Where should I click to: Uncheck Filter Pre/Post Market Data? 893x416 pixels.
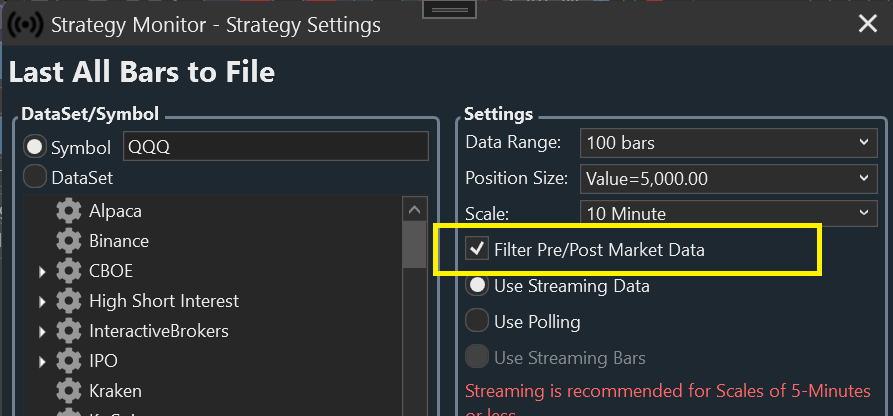point(478,250)
